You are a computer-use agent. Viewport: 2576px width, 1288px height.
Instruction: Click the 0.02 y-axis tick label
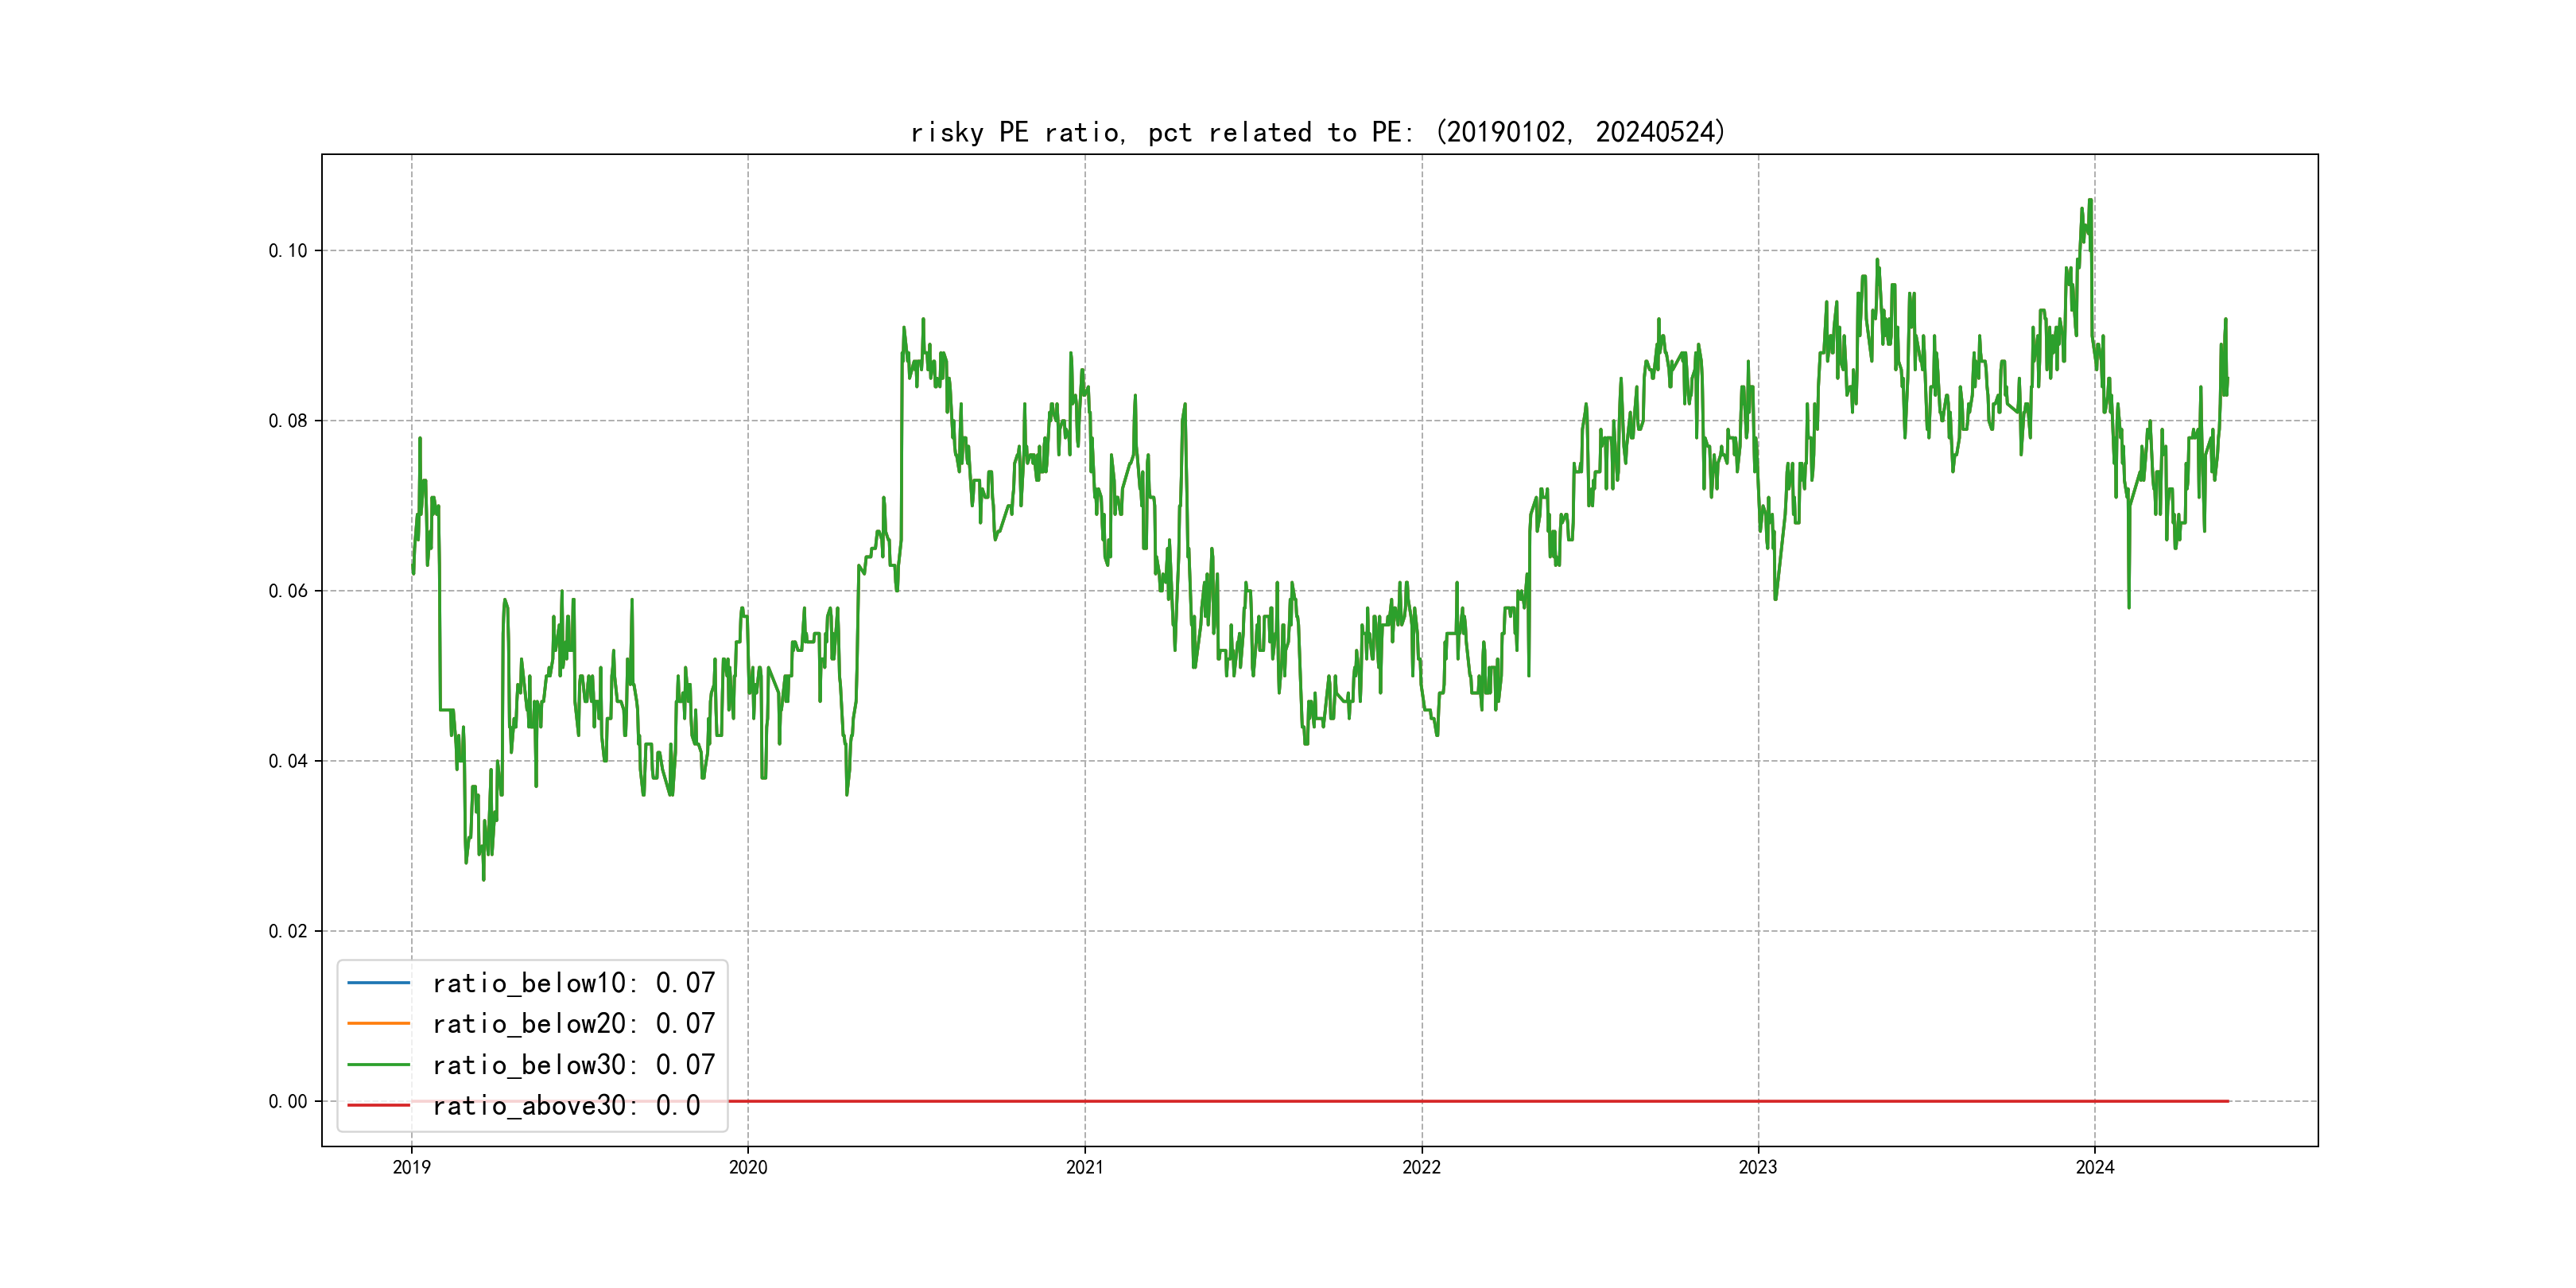click(288, 931)
